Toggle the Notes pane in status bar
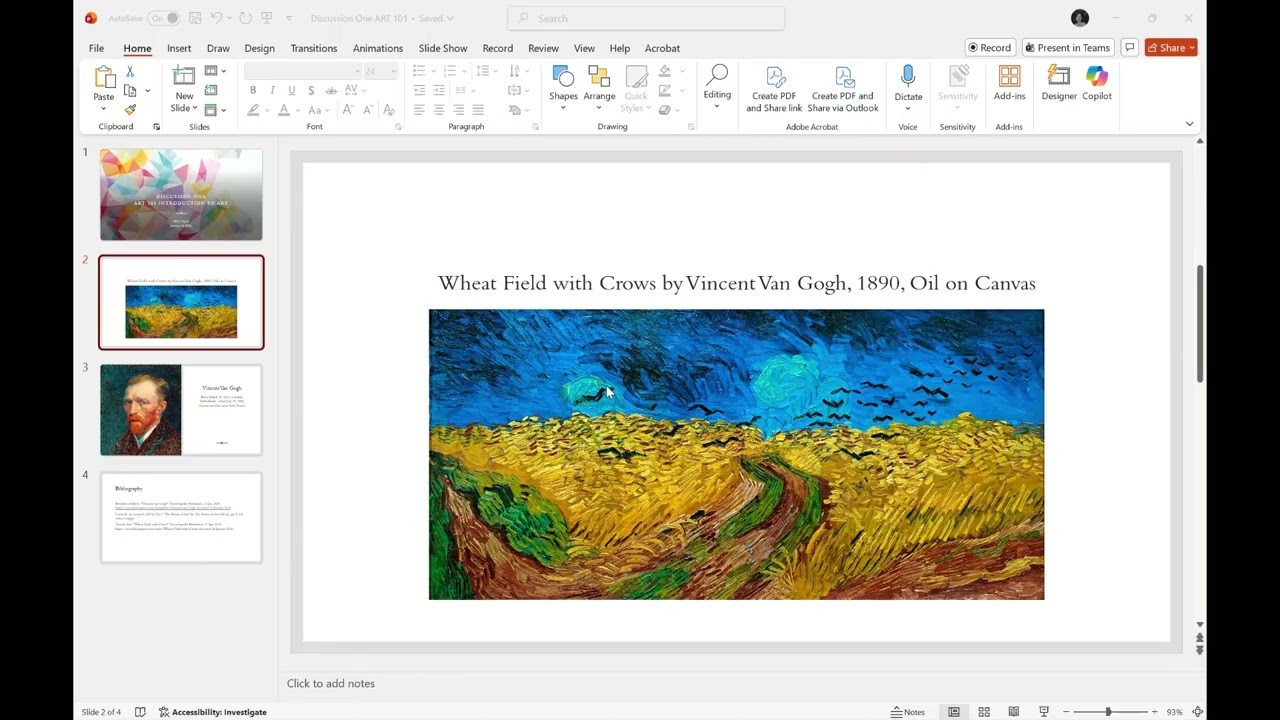The height and width of the screenshot is (720, 1280). click(x=908, y=712)
